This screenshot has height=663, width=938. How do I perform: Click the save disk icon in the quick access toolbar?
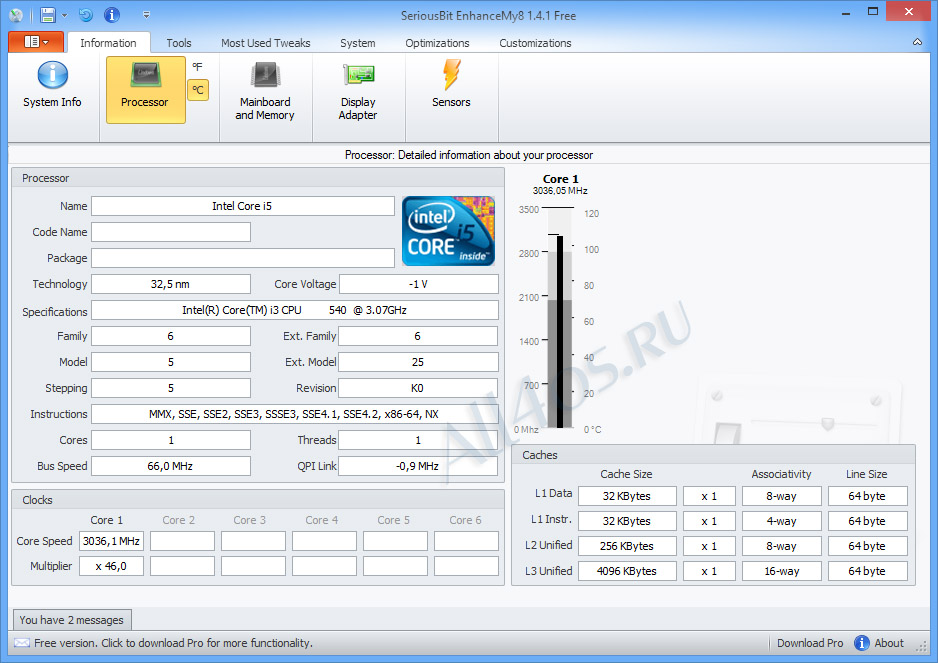click(48, 15)
